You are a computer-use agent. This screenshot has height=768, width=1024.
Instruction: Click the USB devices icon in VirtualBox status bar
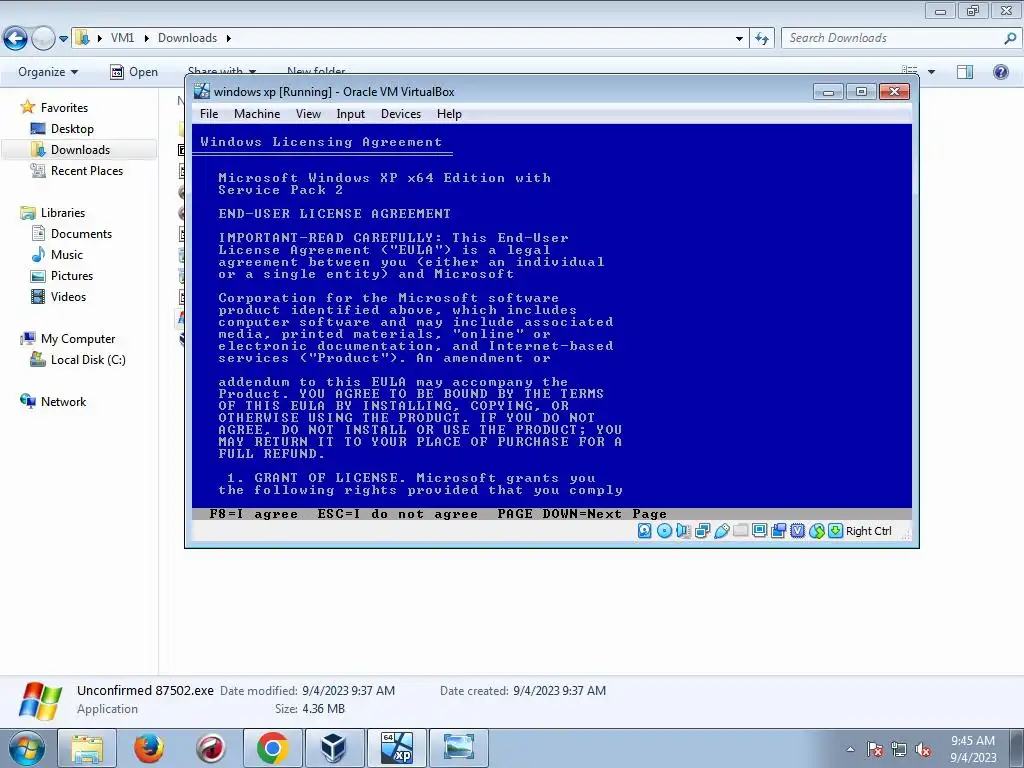(722, 531)
